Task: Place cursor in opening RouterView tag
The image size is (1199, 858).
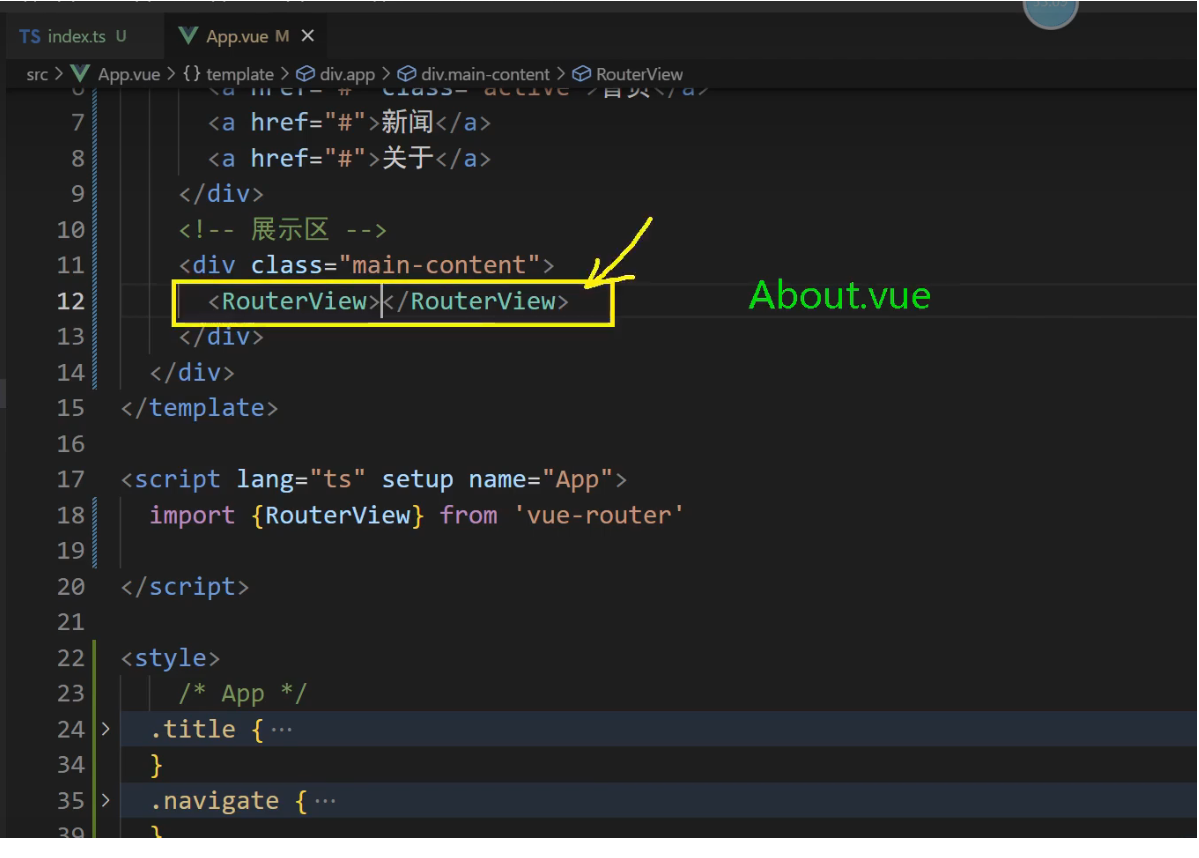Action: 294,301
